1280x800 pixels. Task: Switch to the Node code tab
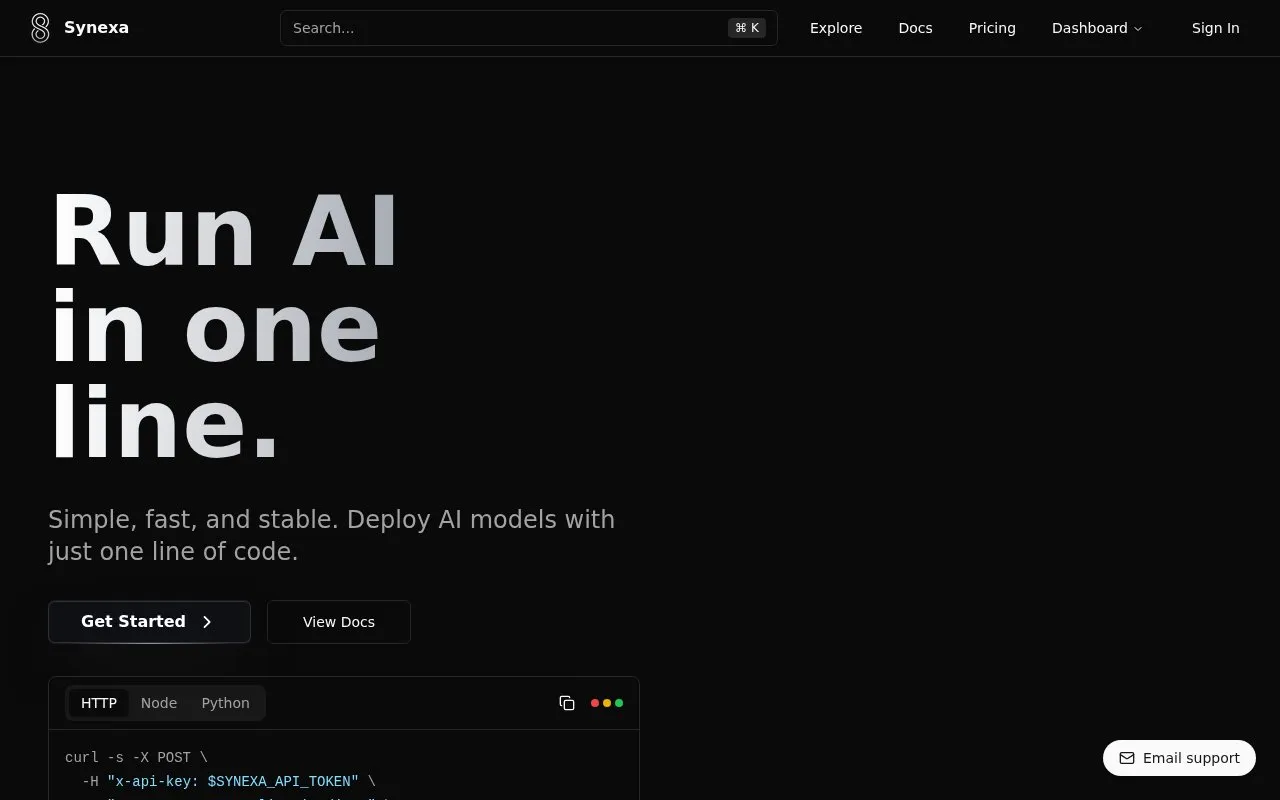tap(159, 703)
